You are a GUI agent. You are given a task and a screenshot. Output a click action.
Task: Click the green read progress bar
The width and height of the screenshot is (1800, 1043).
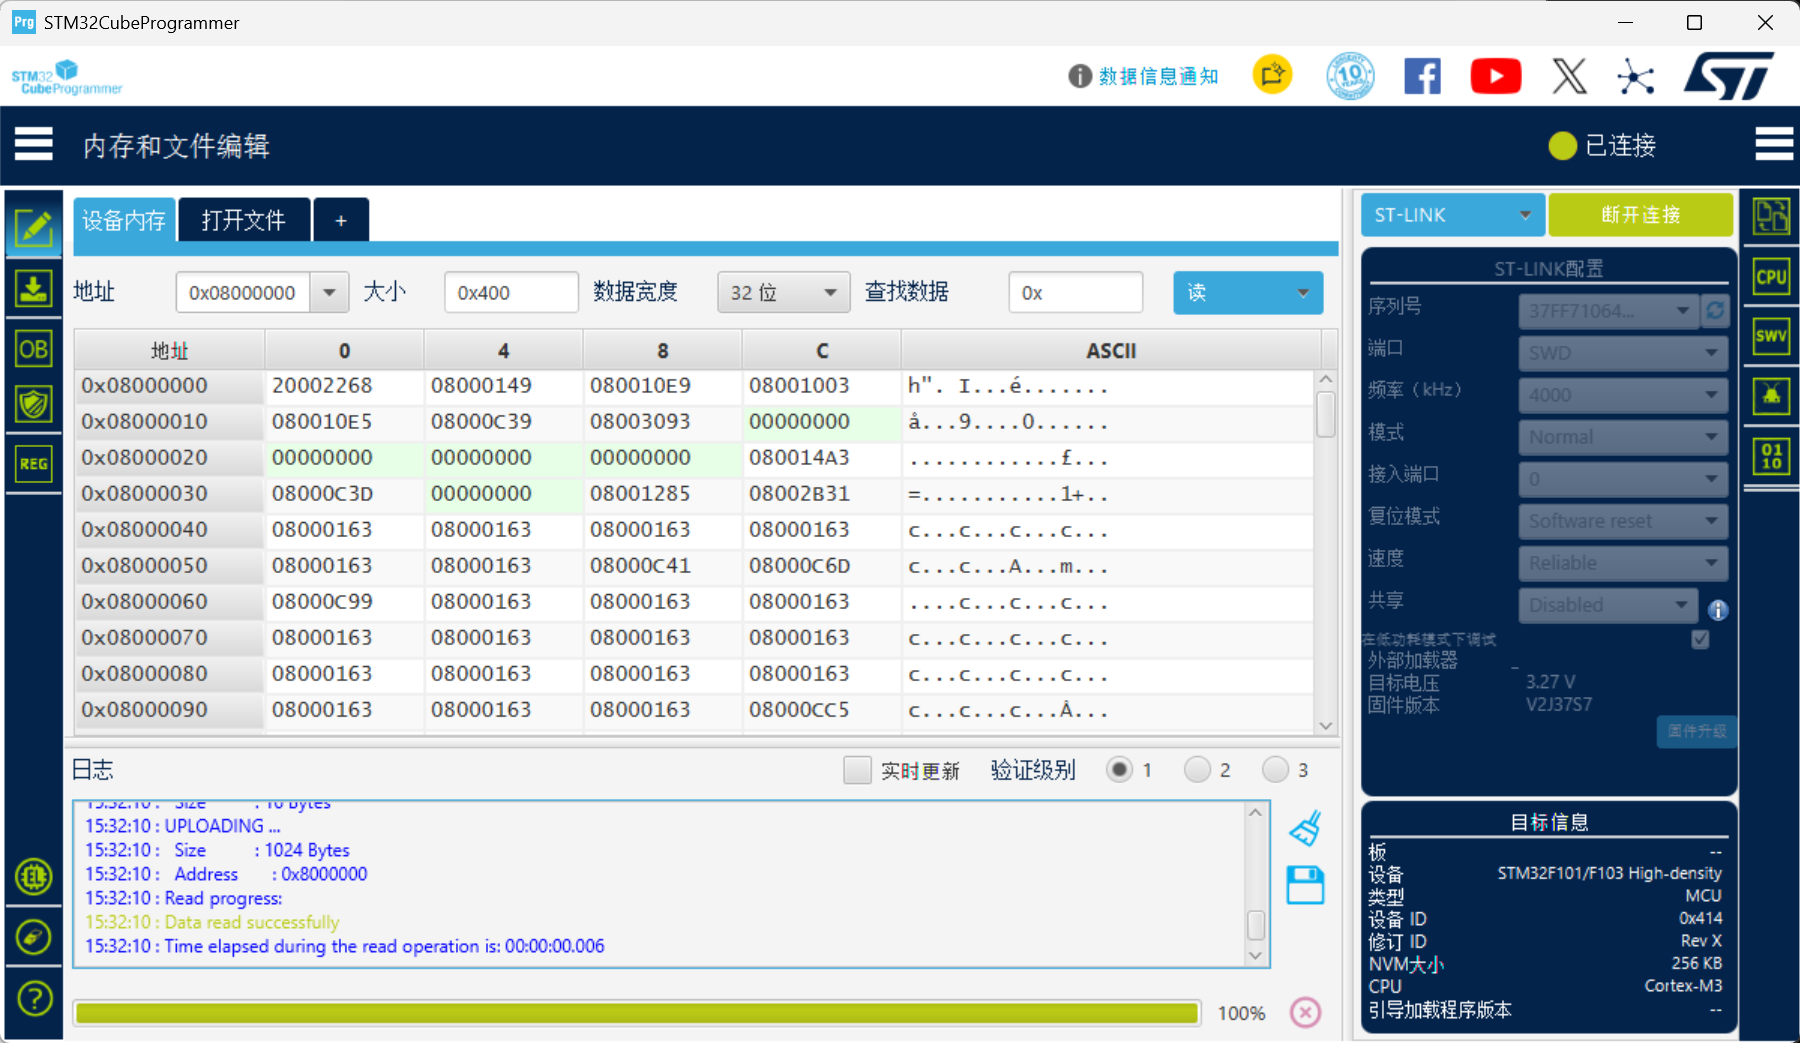pos(637,1013)
